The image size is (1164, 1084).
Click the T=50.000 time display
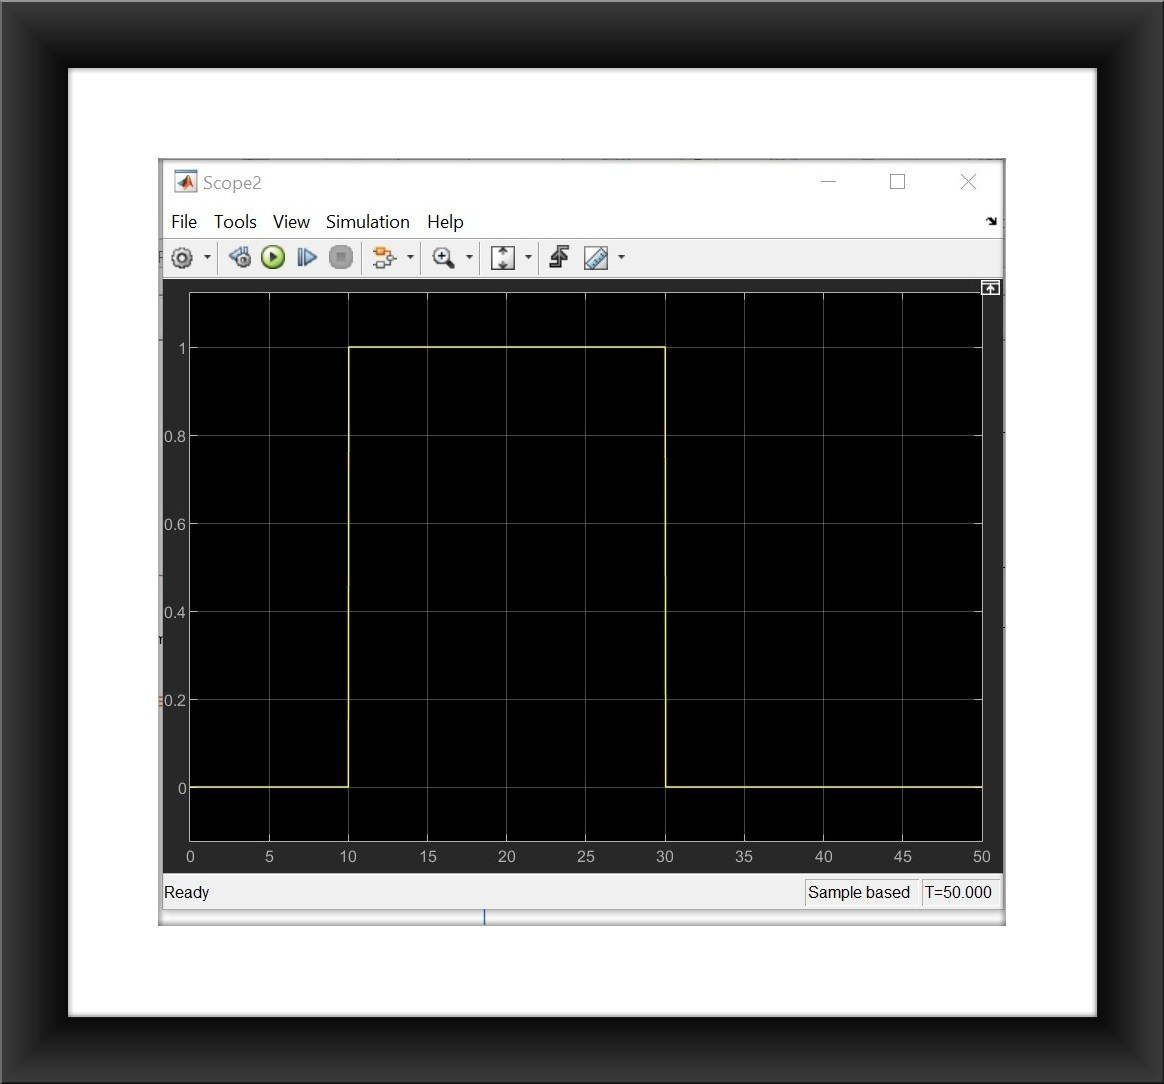click(959, 892)
